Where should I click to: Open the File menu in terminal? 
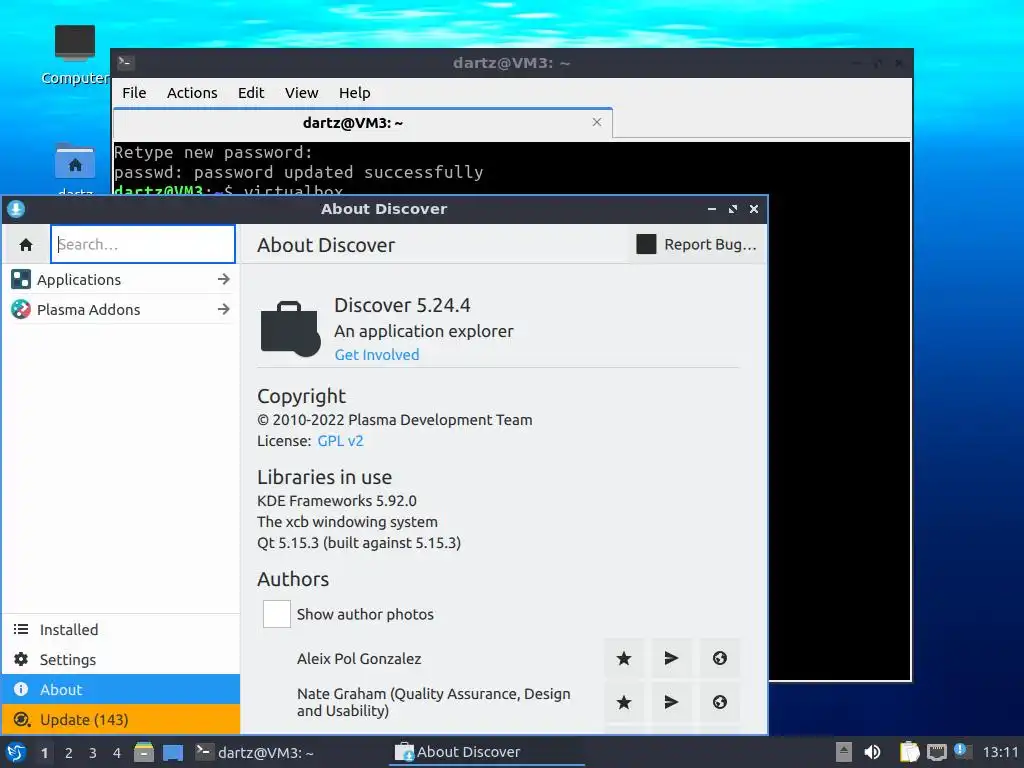135,93
